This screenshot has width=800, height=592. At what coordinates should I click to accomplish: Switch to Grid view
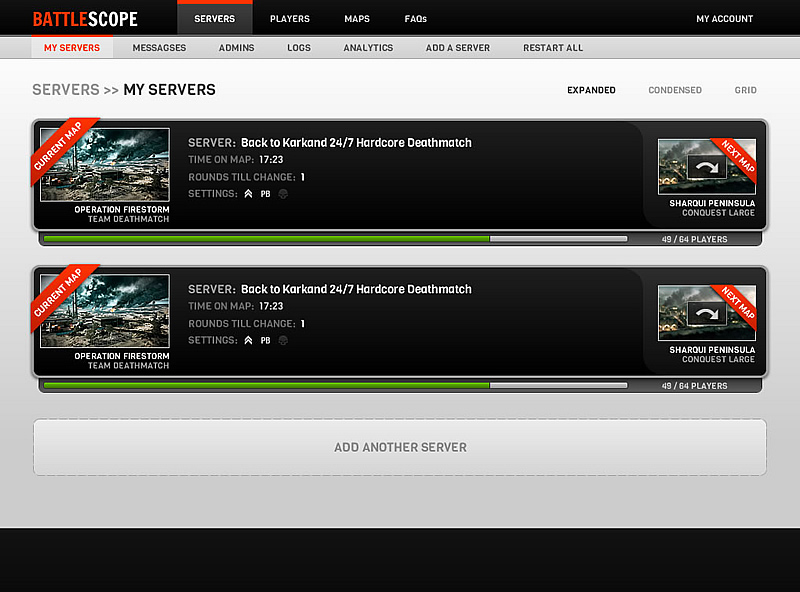click(x=745, y=90)
